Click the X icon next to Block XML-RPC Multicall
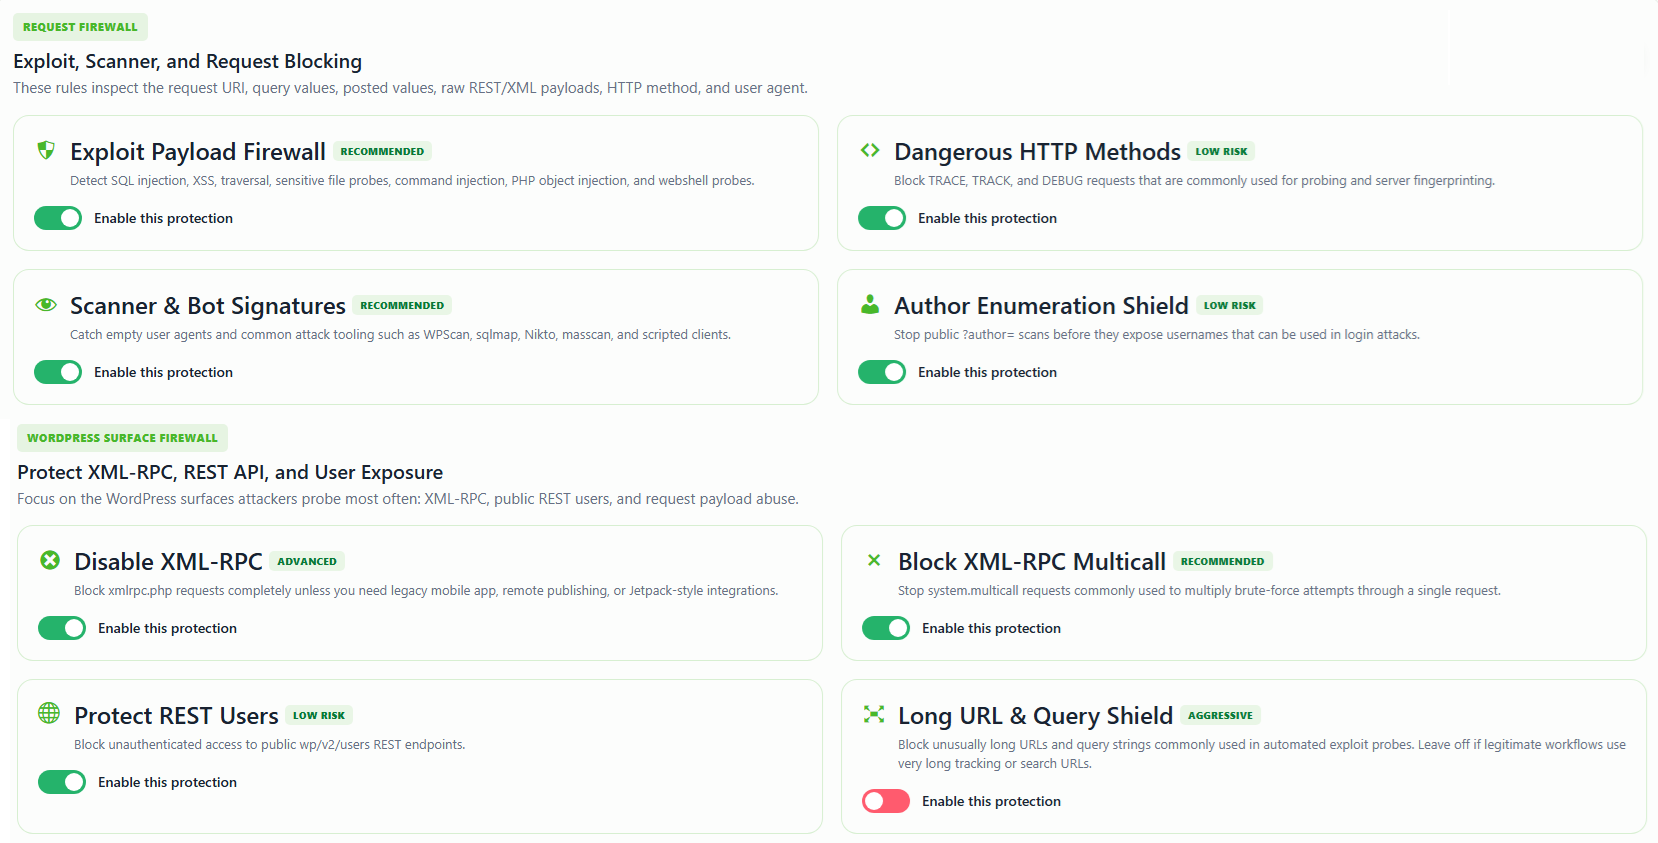This screenshot has height=843, width=1658. click(x=874, y=560)
